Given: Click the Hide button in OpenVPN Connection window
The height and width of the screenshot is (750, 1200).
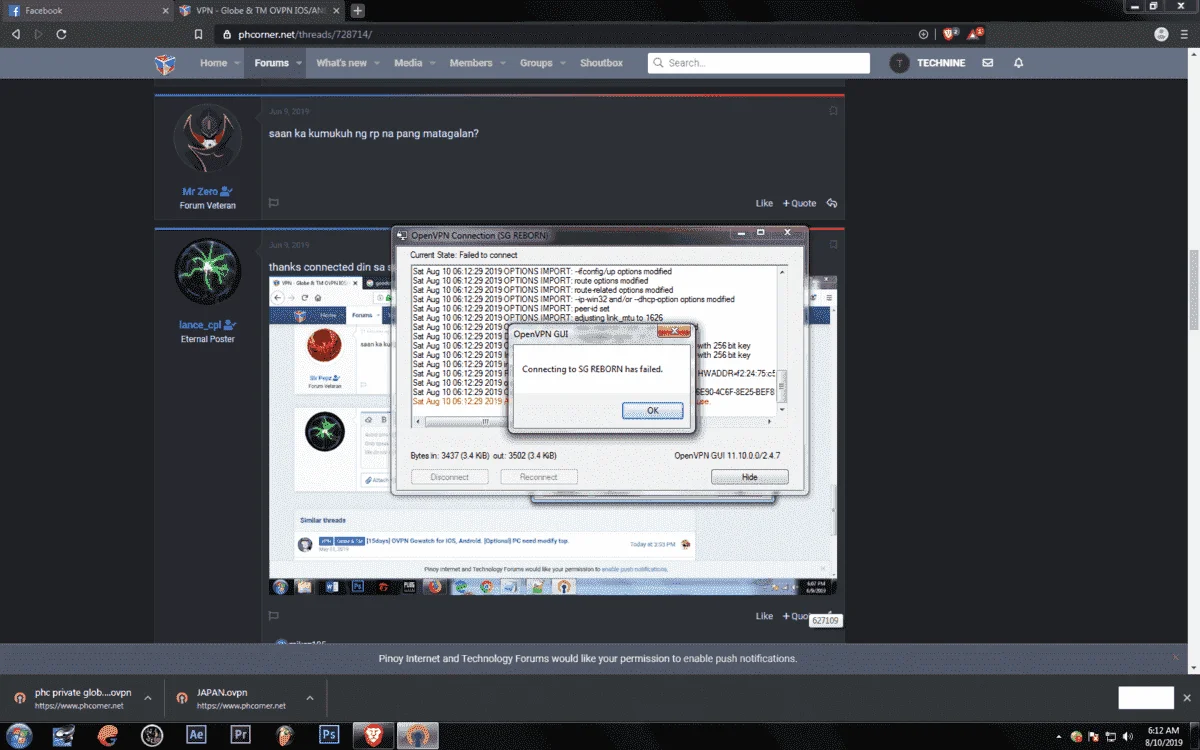Looking at the screenshot, I should [749, 477].
